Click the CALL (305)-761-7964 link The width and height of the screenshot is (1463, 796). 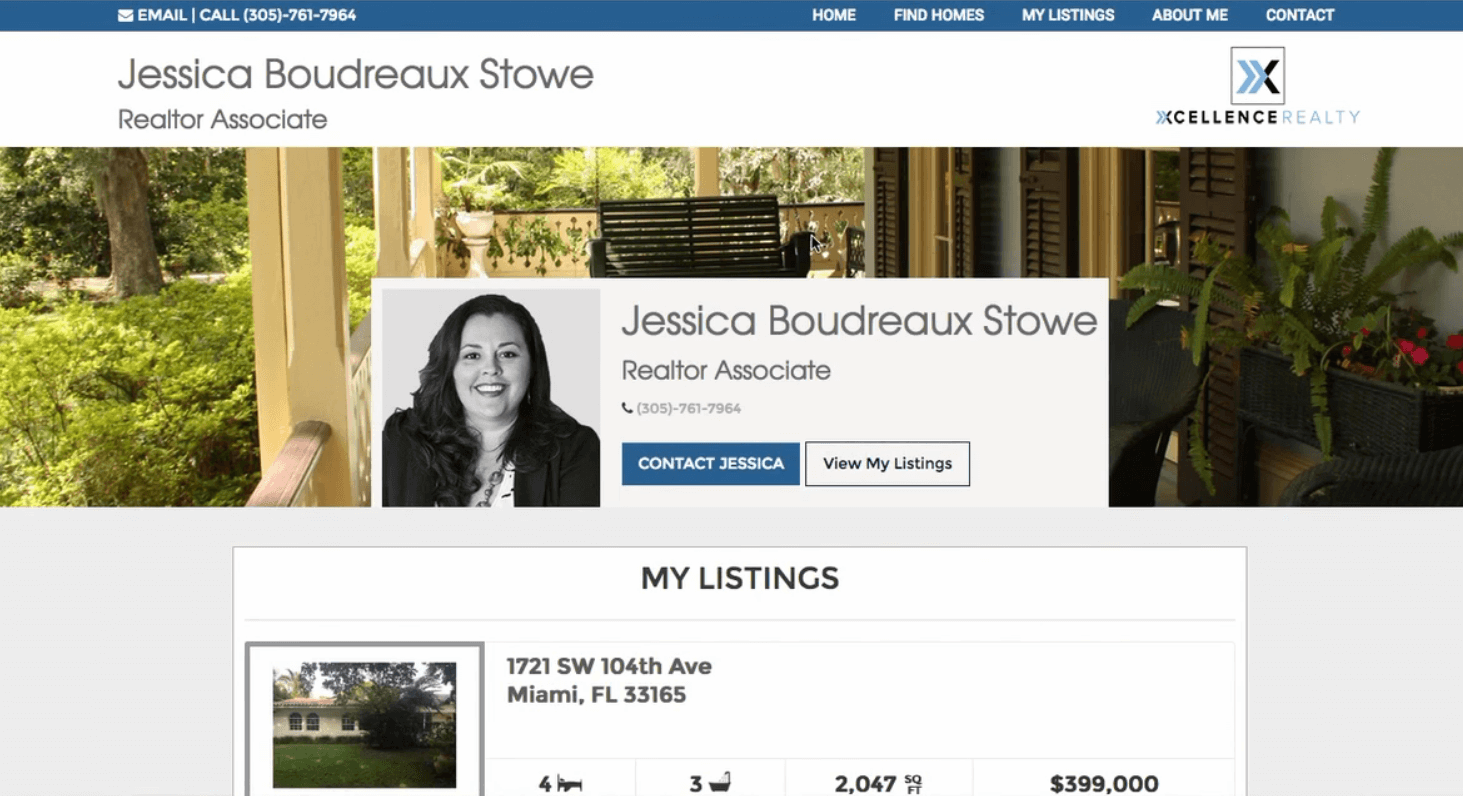click(x=278, y=16)
